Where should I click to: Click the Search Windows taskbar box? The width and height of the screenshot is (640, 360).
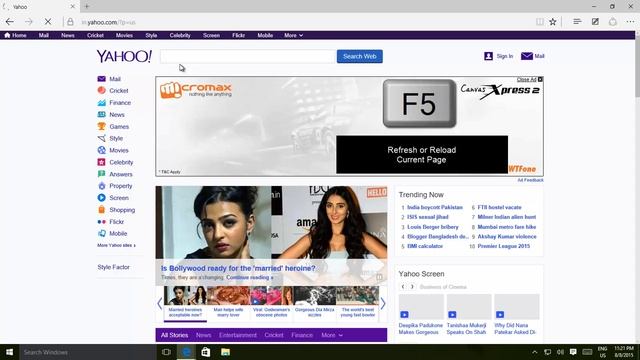(87, 352)
